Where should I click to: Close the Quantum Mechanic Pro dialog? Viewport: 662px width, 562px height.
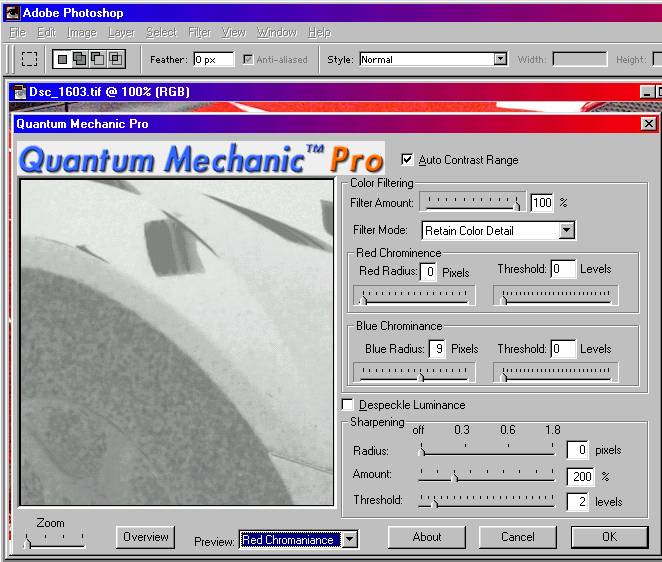648,124
